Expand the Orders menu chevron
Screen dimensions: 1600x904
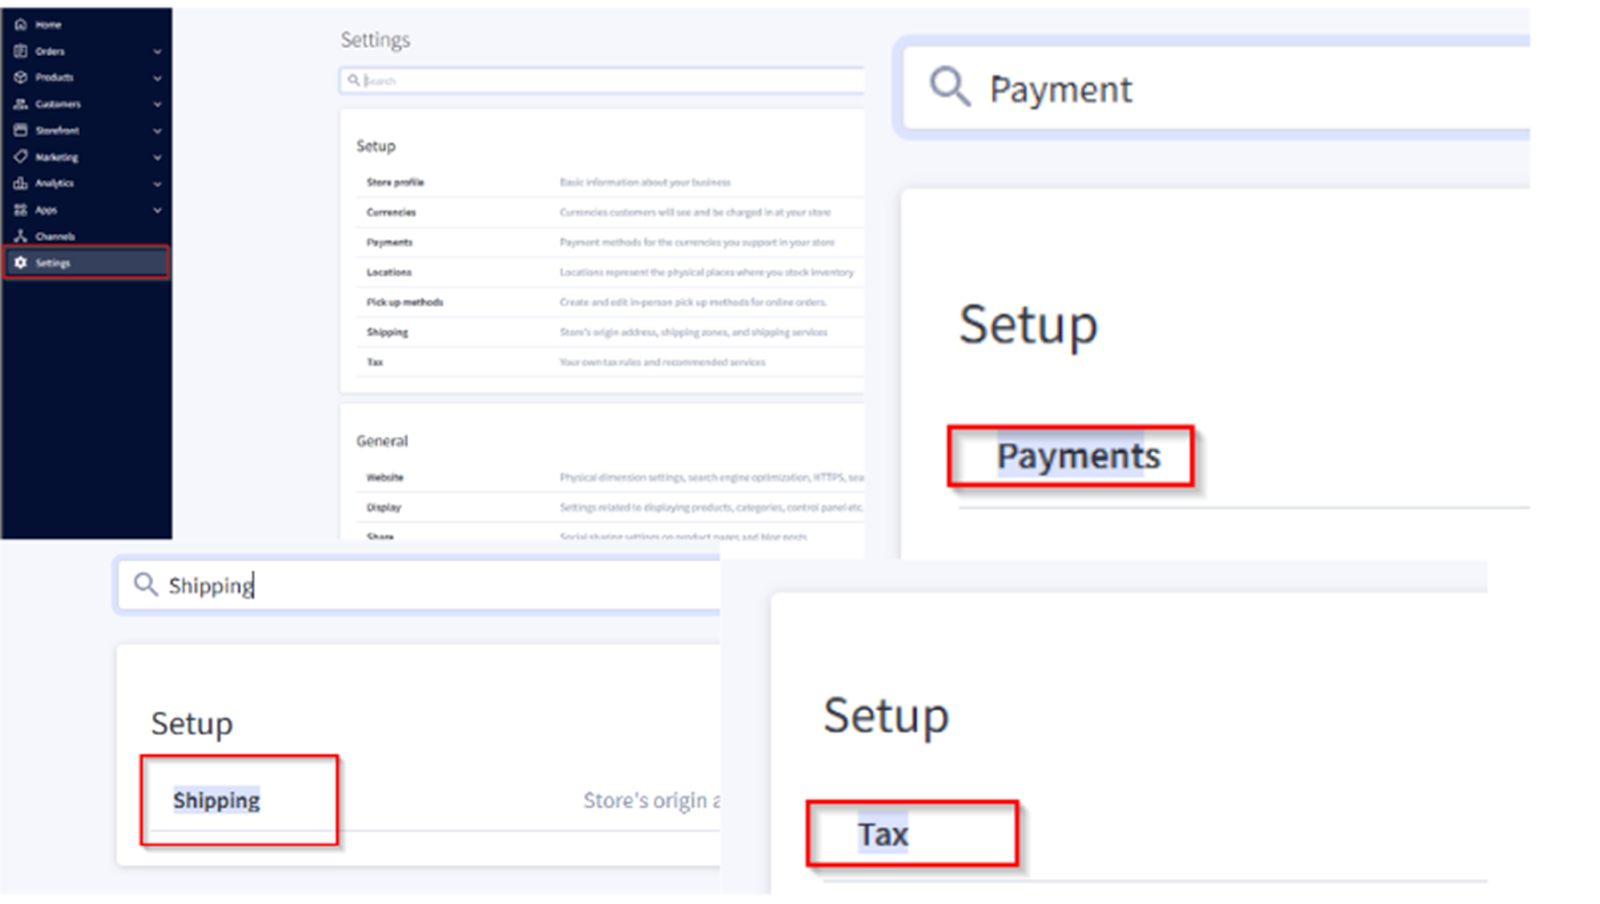coord(157,51)
